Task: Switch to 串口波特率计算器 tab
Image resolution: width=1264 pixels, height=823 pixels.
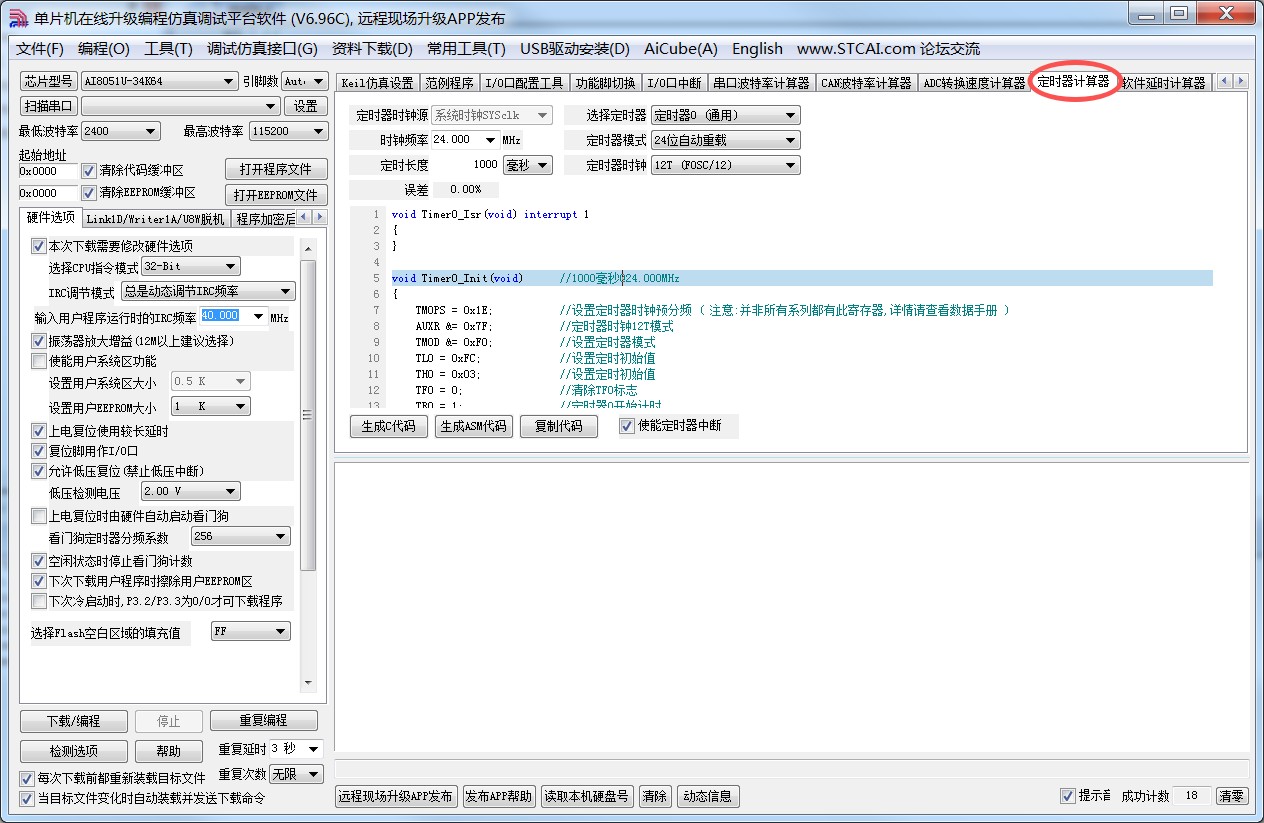Action: (x=761, y=83)
